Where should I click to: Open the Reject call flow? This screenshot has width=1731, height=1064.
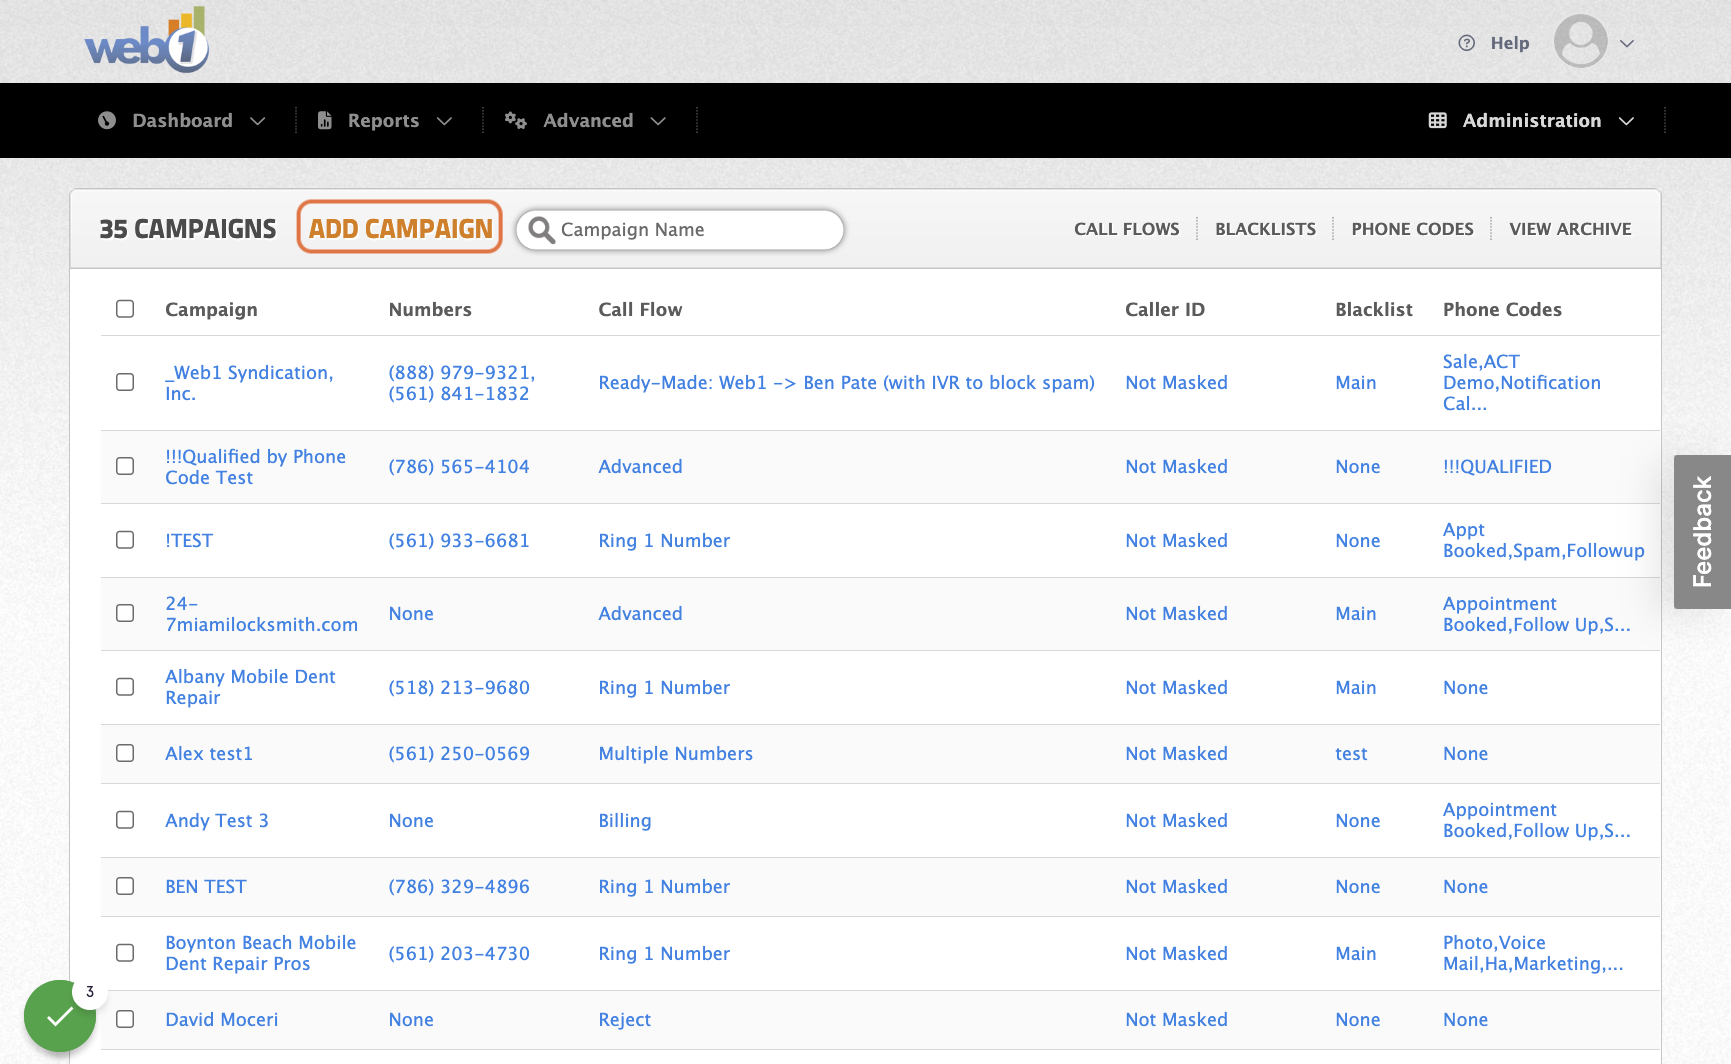(624, 1020)
